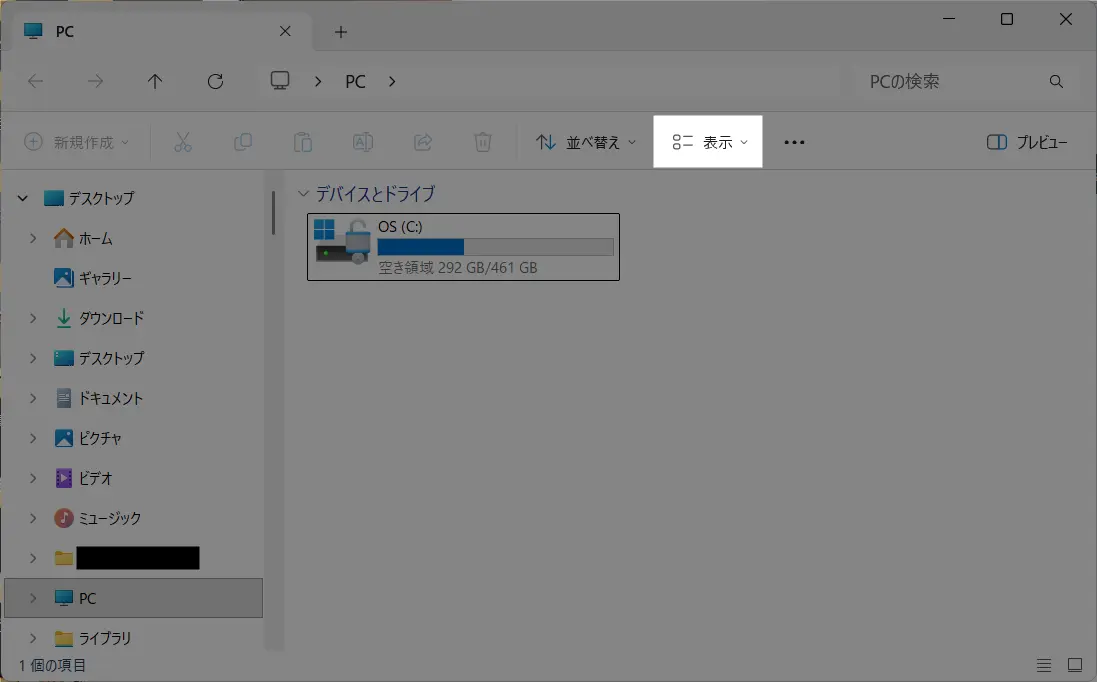Click the Delete trash can icon
Screen dimensions: 1097x682
[482, 142]
